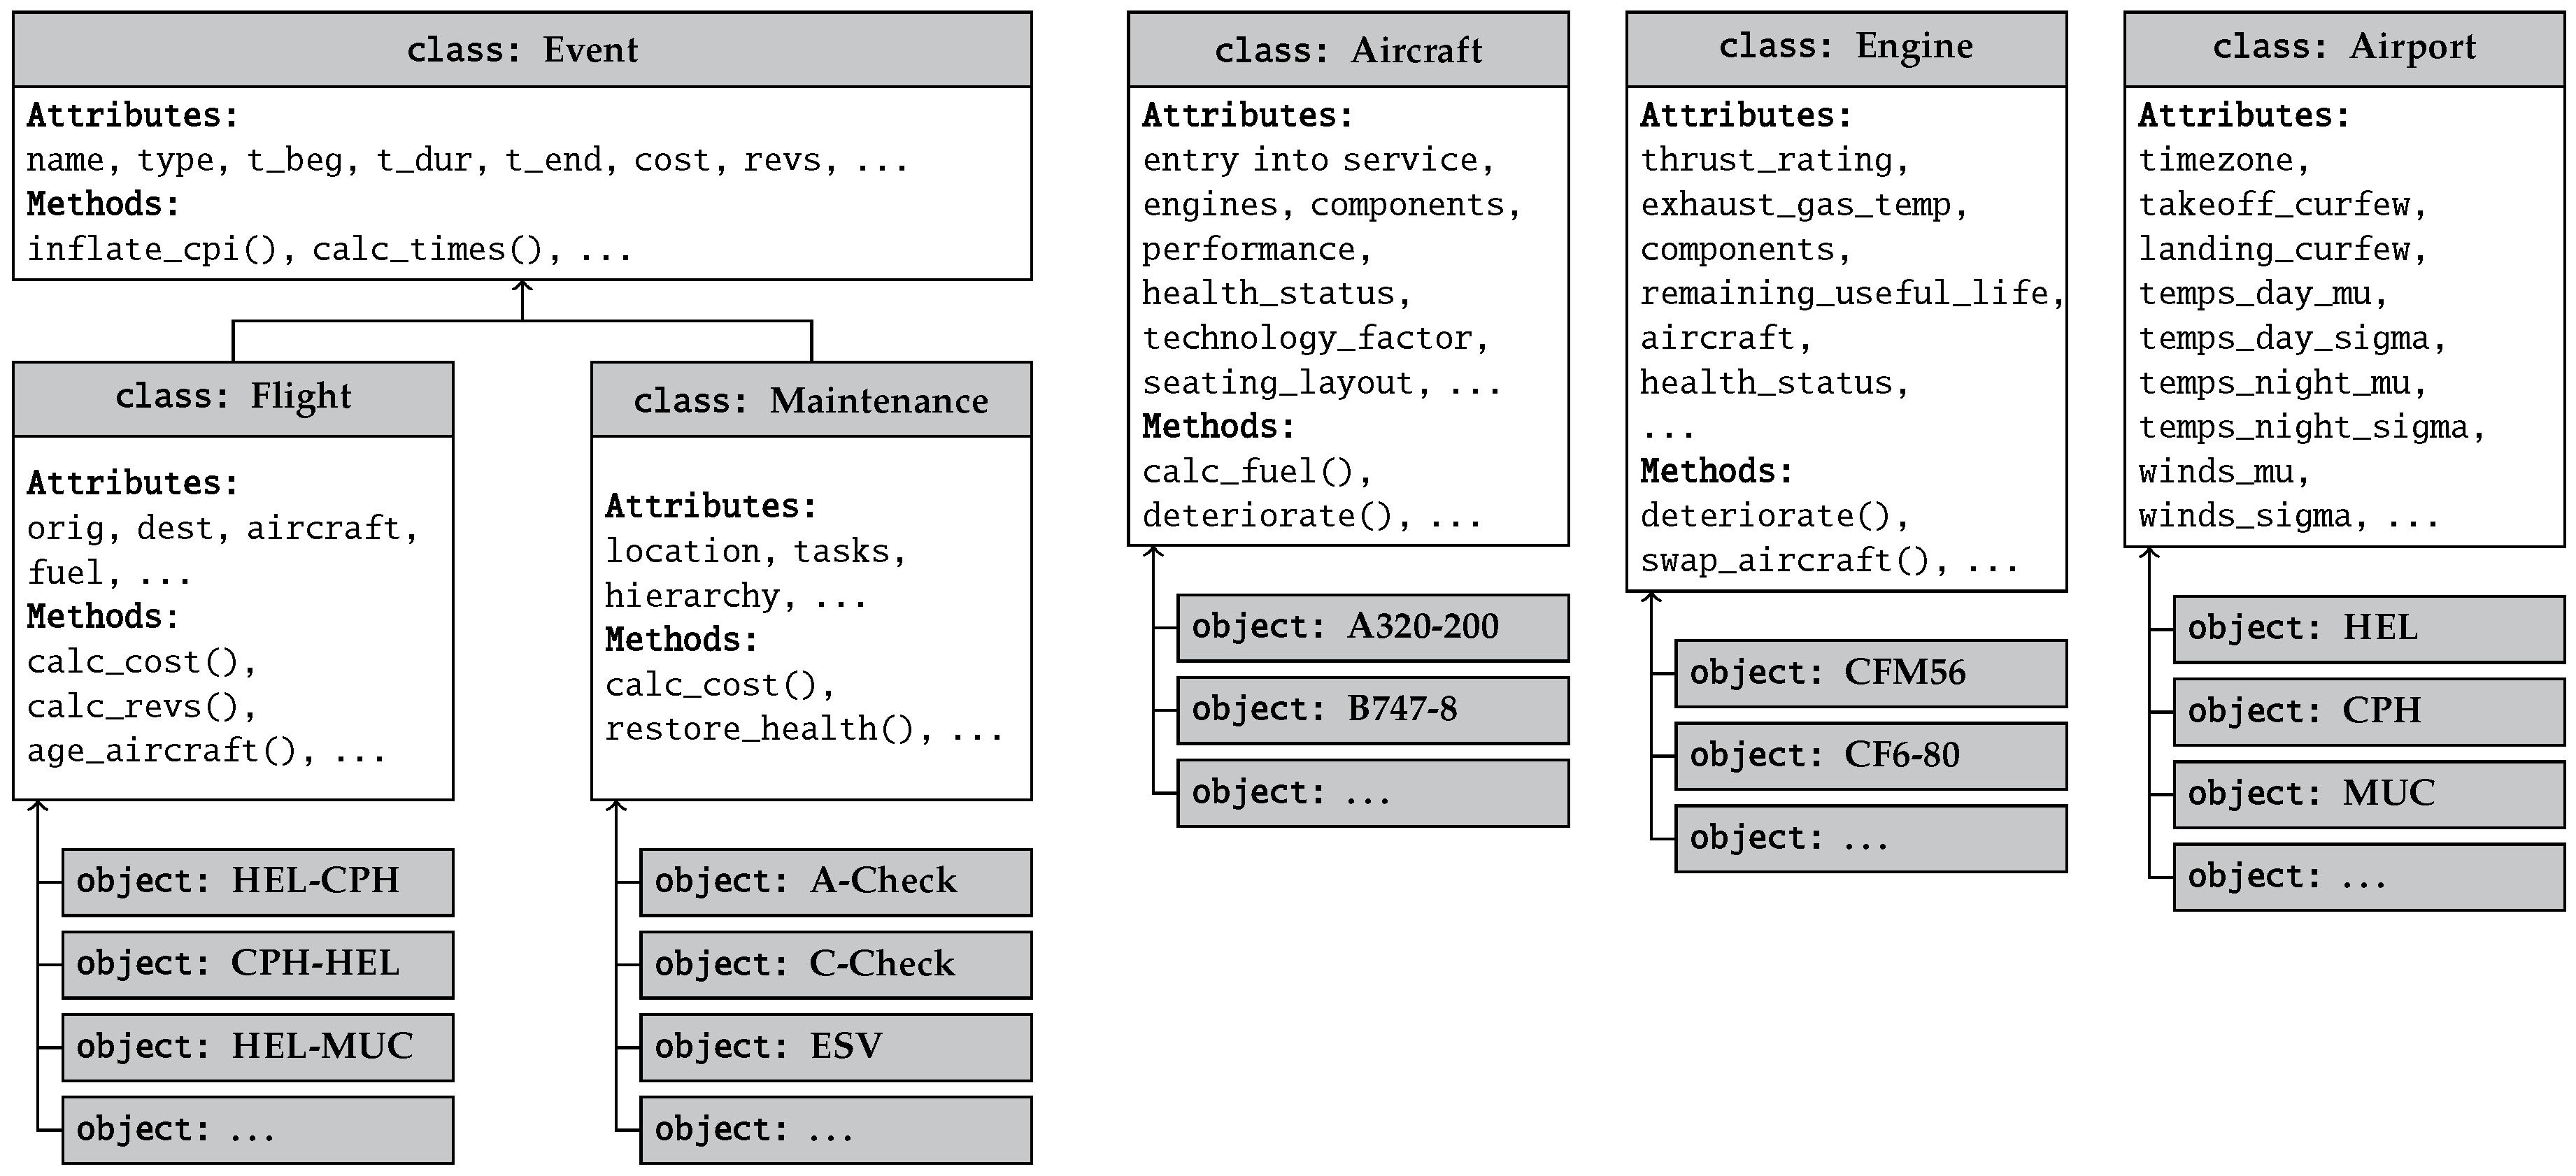Screen dimensions: 2576x1176
Task: Click the MUC airport object
Action: pyautogui.click(x=2369, y=794)
